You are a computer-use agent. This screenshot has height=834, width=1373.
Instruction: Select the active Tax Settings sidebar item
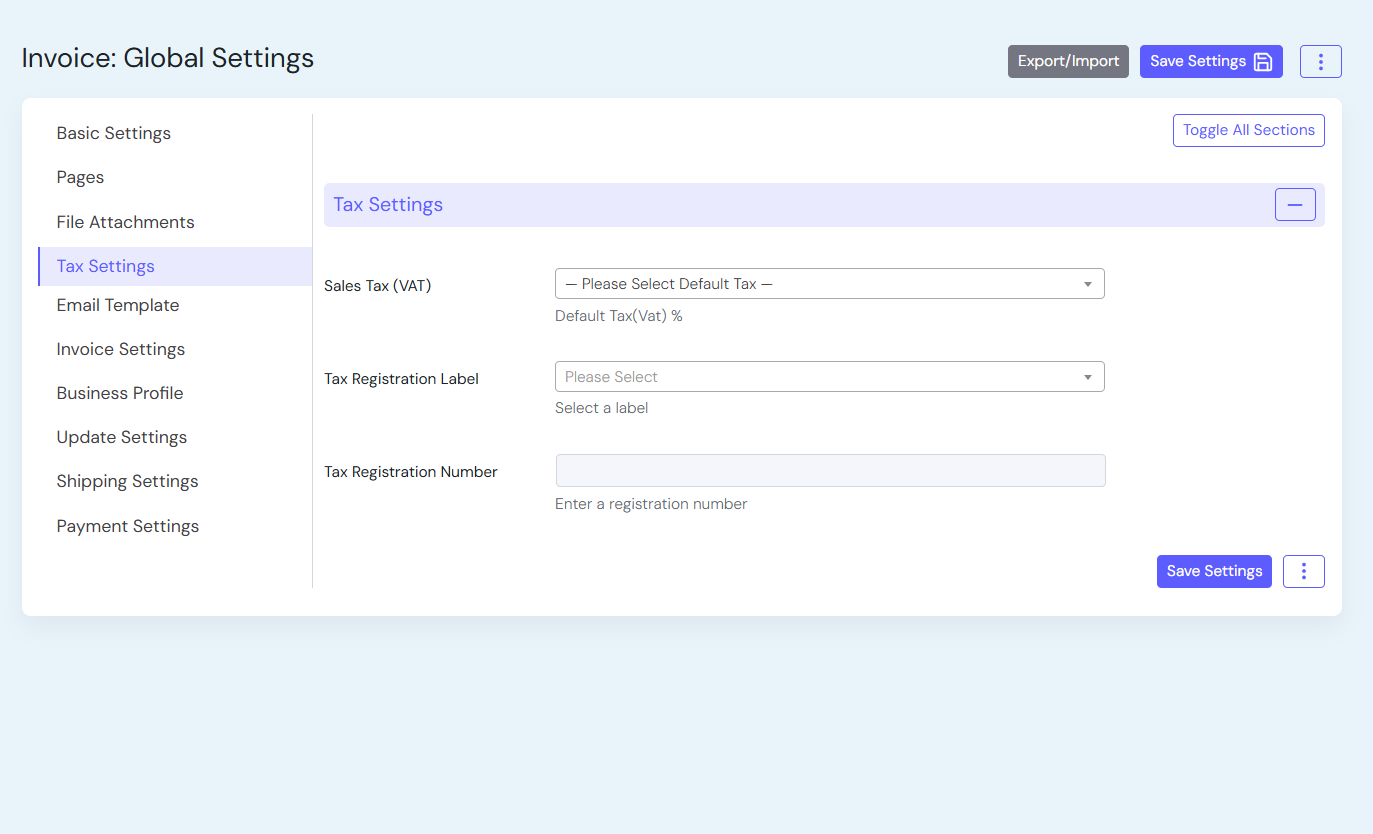coord(106,266)
